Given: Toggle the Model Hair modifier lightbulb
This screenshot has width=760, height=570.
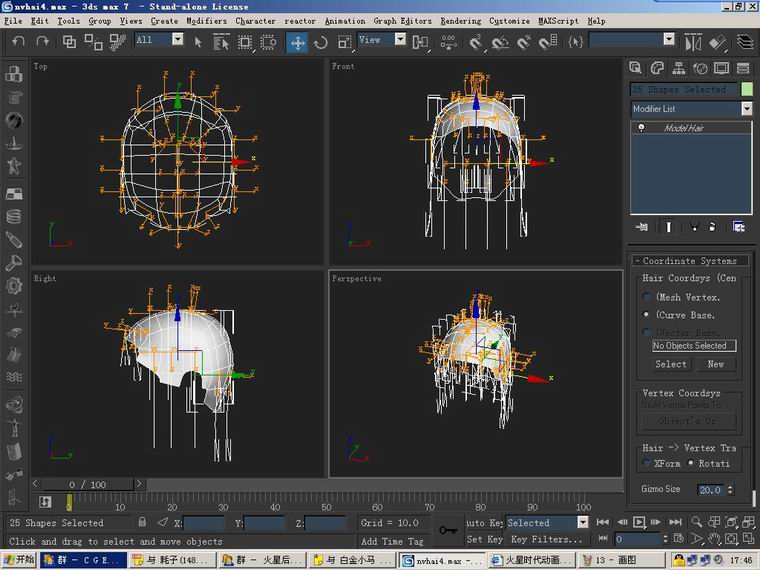Looking at the screenshot, I should pyautogui.click(x=641, y=128).
